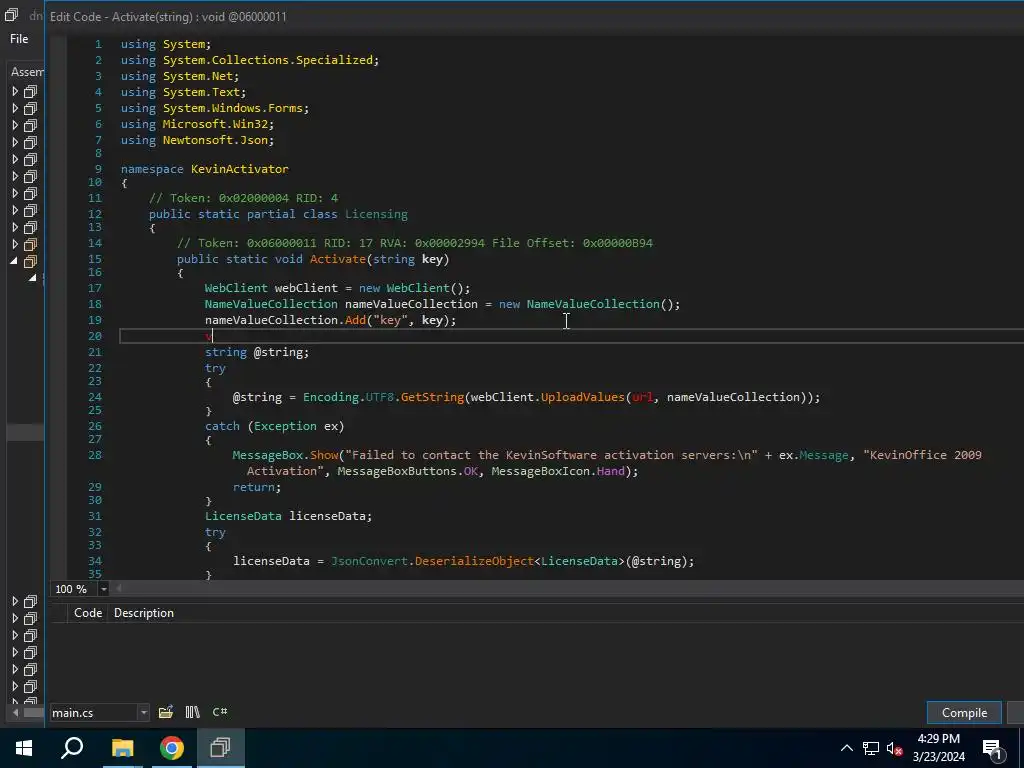Sort errors by the Description column
Image resolution: width=1024 pixels, height=768 pixels.
pos(144,613)
